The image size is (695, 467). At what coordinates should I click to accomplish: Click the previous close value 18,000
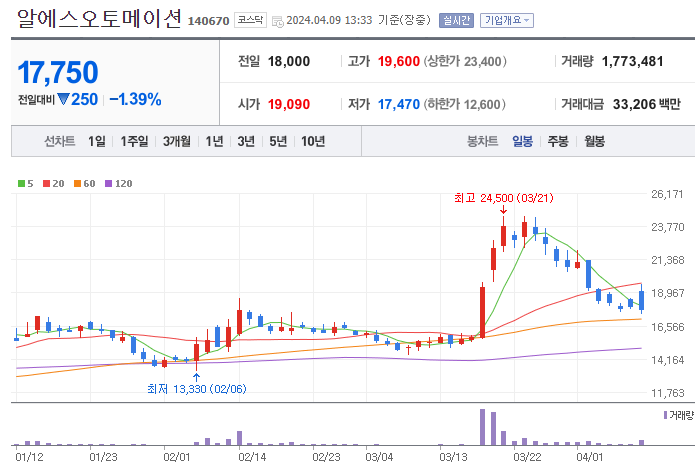tap(289, 62)
